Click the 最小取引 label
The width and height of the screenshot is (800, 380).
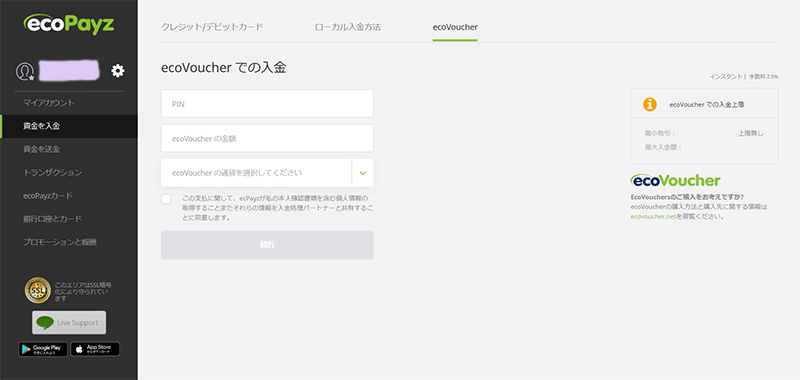(660, 134)
